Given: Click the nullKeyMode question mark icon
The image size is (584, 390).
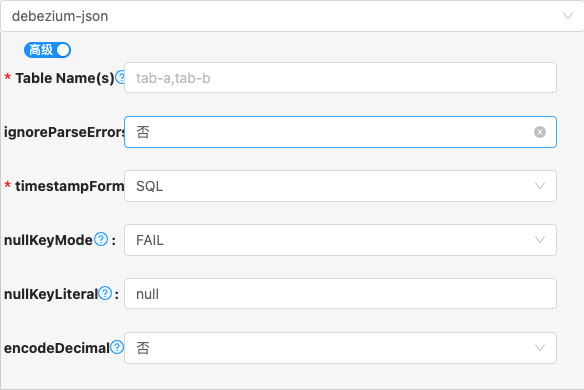Looking at the screenshot, I should tap(101, 240).
